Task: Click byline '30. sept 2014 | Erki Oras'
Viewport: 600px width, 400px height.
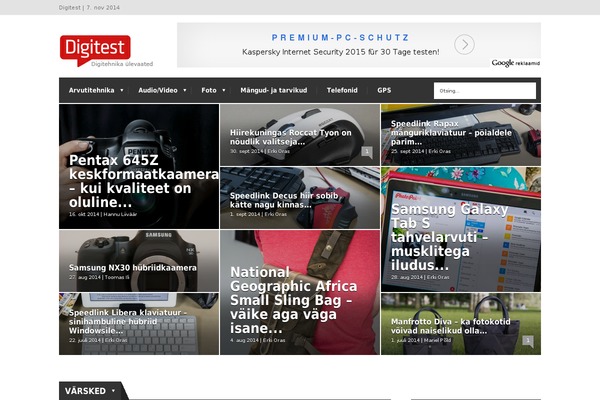Action: pyautogui.click(x=260, y=151)
